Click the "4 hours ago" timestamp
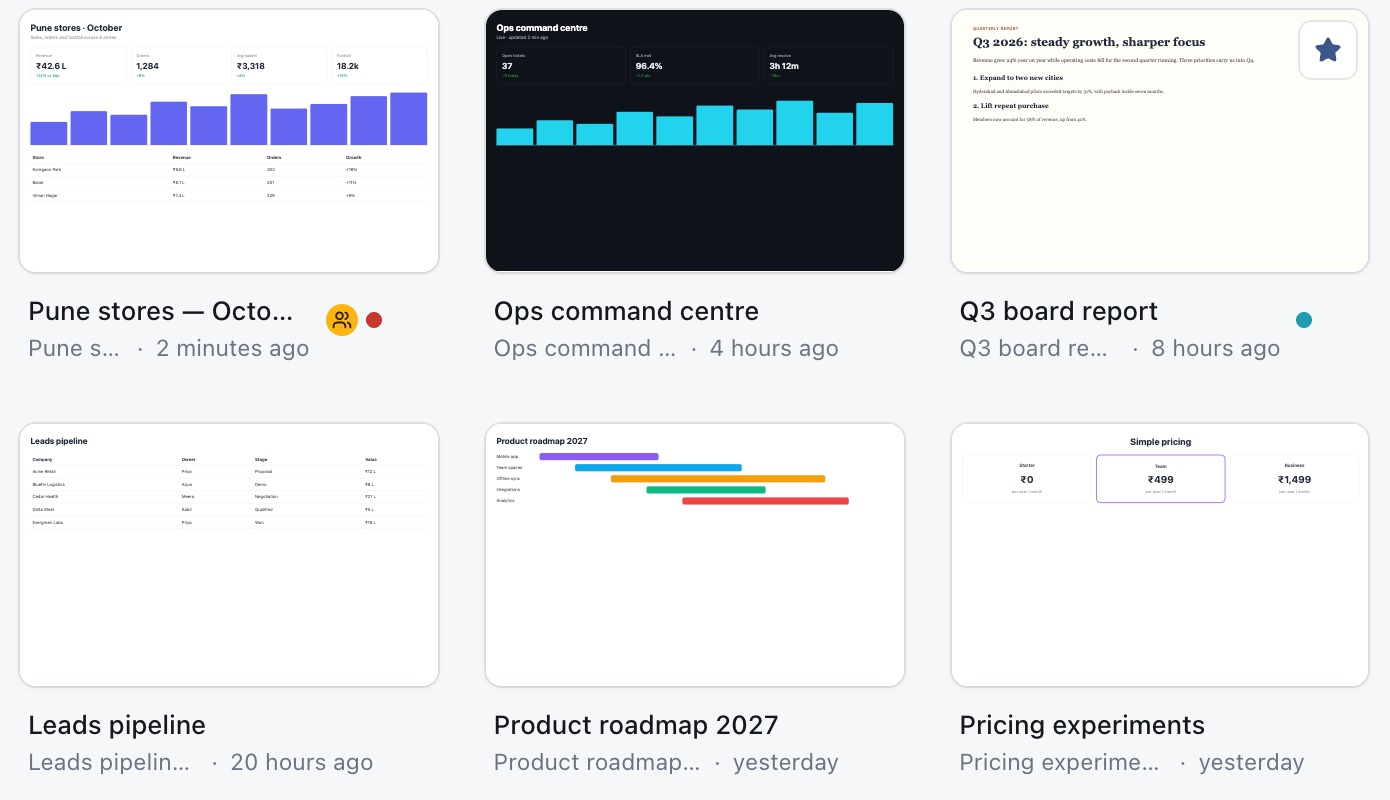 click(774, 348)
